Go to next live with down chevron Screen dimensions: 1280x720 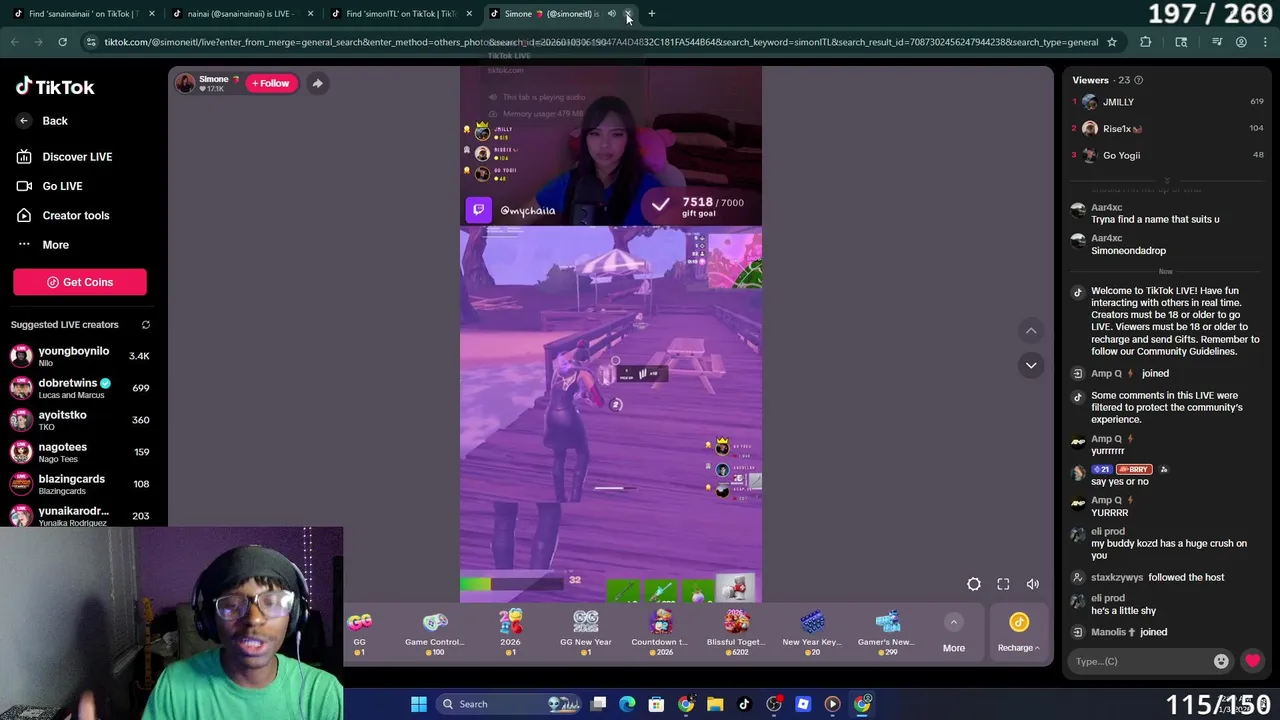click(1031, 365)
